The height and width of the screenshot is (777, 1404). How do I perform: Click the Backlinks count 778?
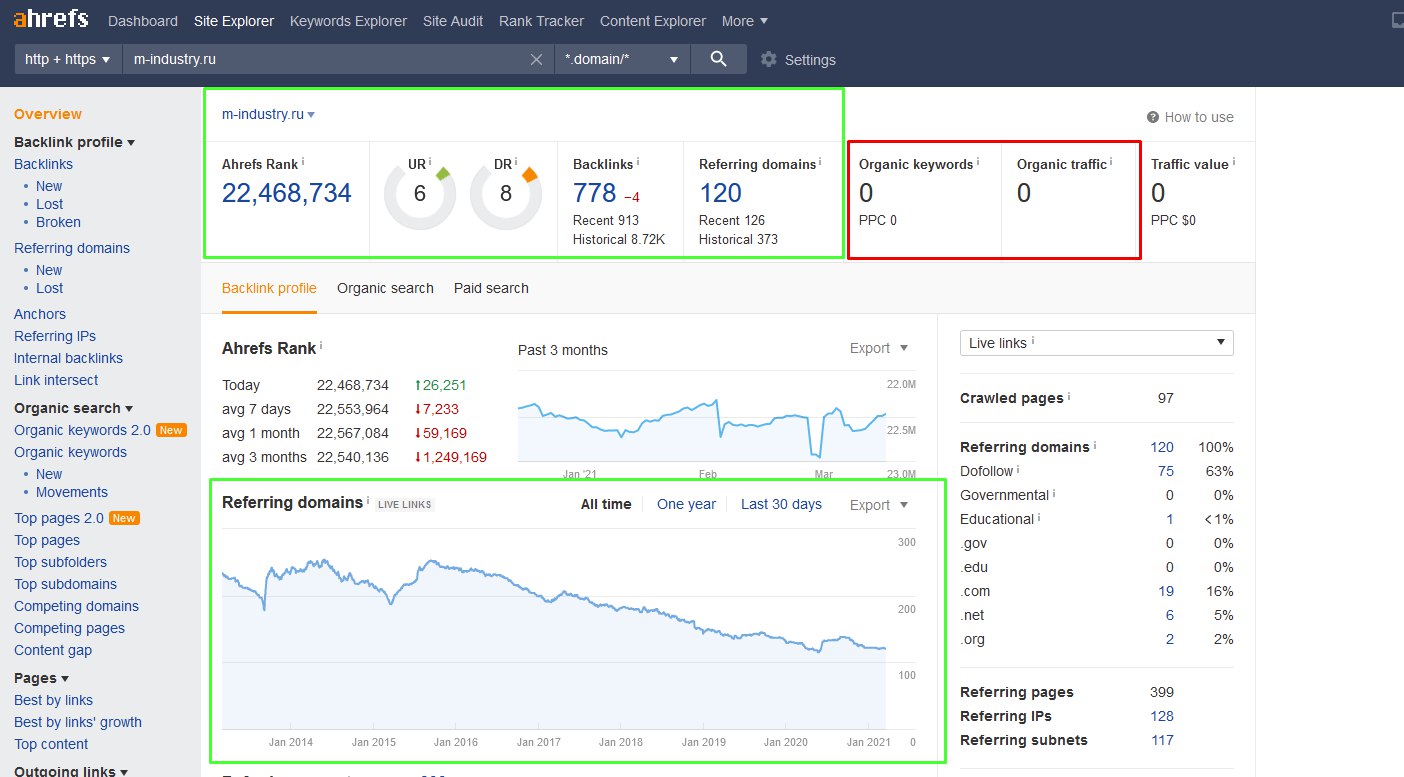coord(594,193)
